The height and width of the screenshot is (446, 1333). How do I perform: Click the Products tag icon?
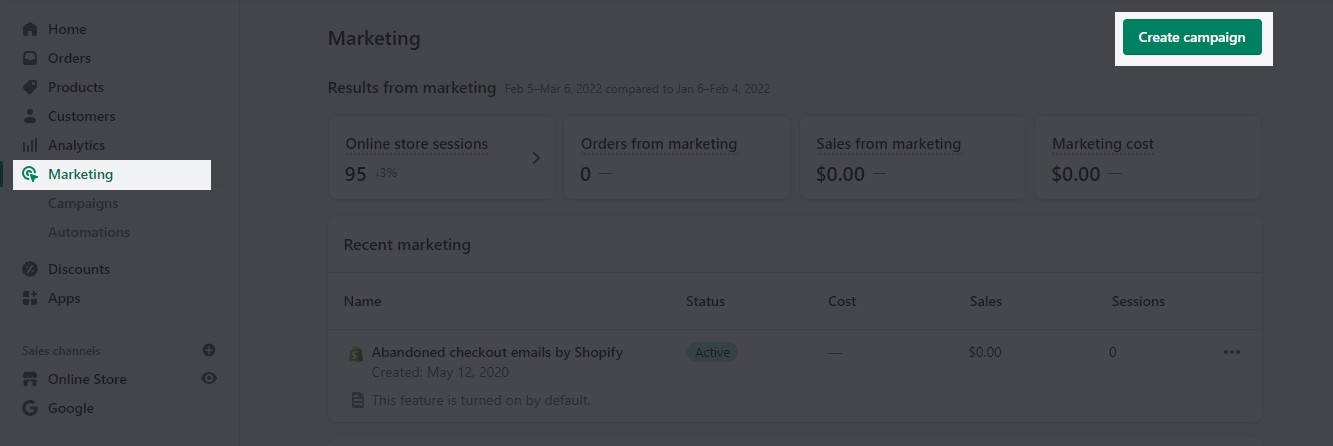30,87
